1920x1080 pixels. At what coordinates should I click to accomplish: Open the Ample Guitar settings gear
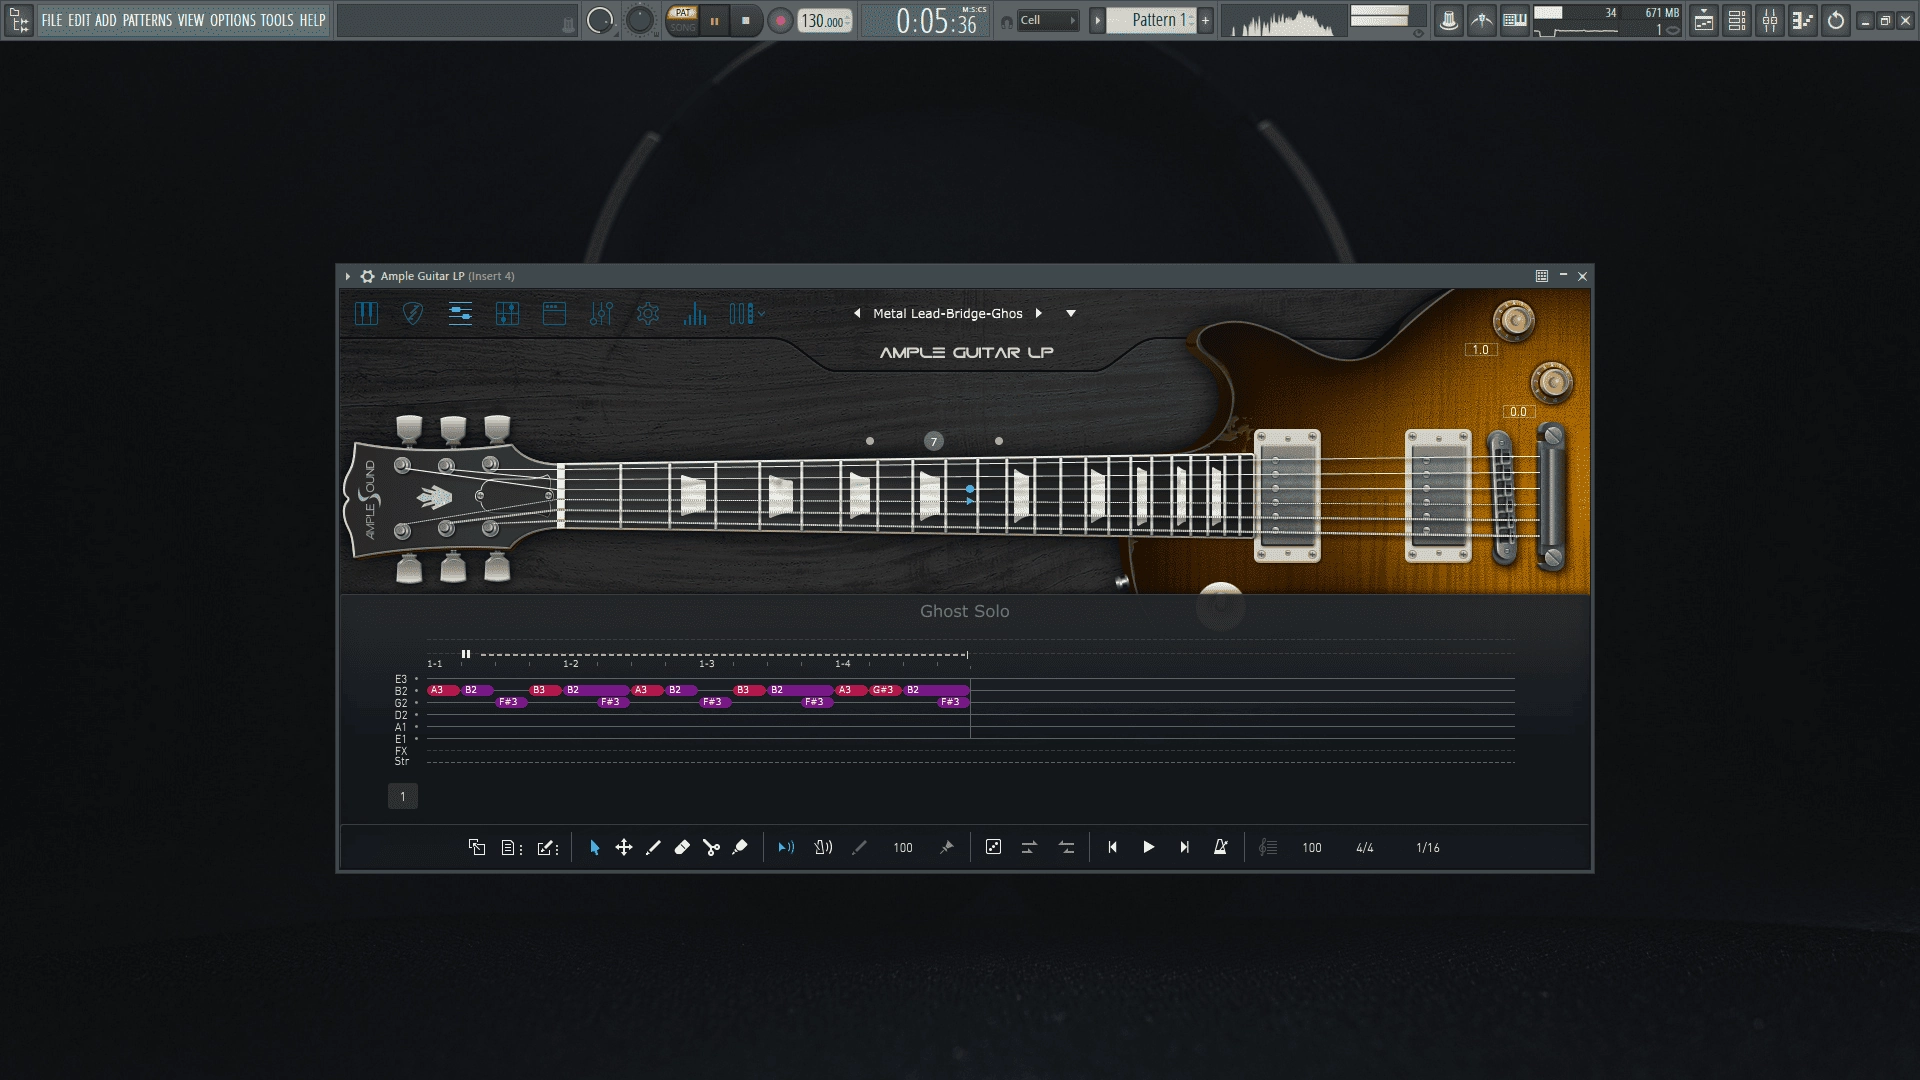648,314
